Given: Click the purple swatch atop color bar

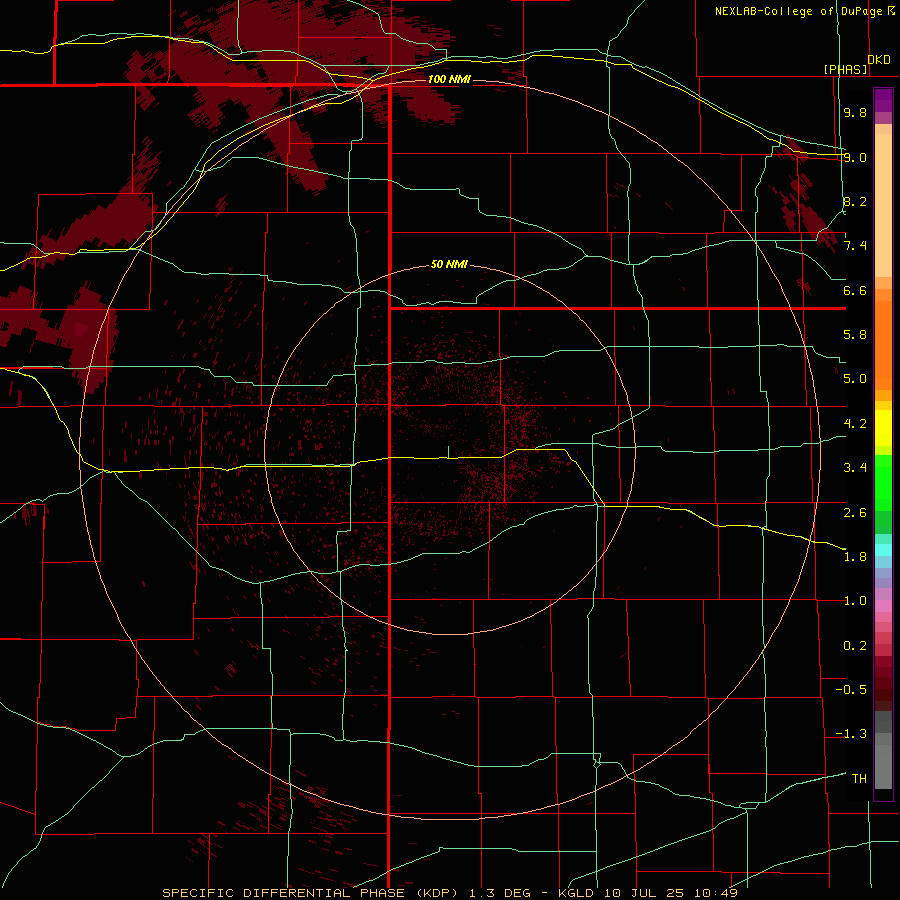Looking at the screenshot, I should (883, 100).
